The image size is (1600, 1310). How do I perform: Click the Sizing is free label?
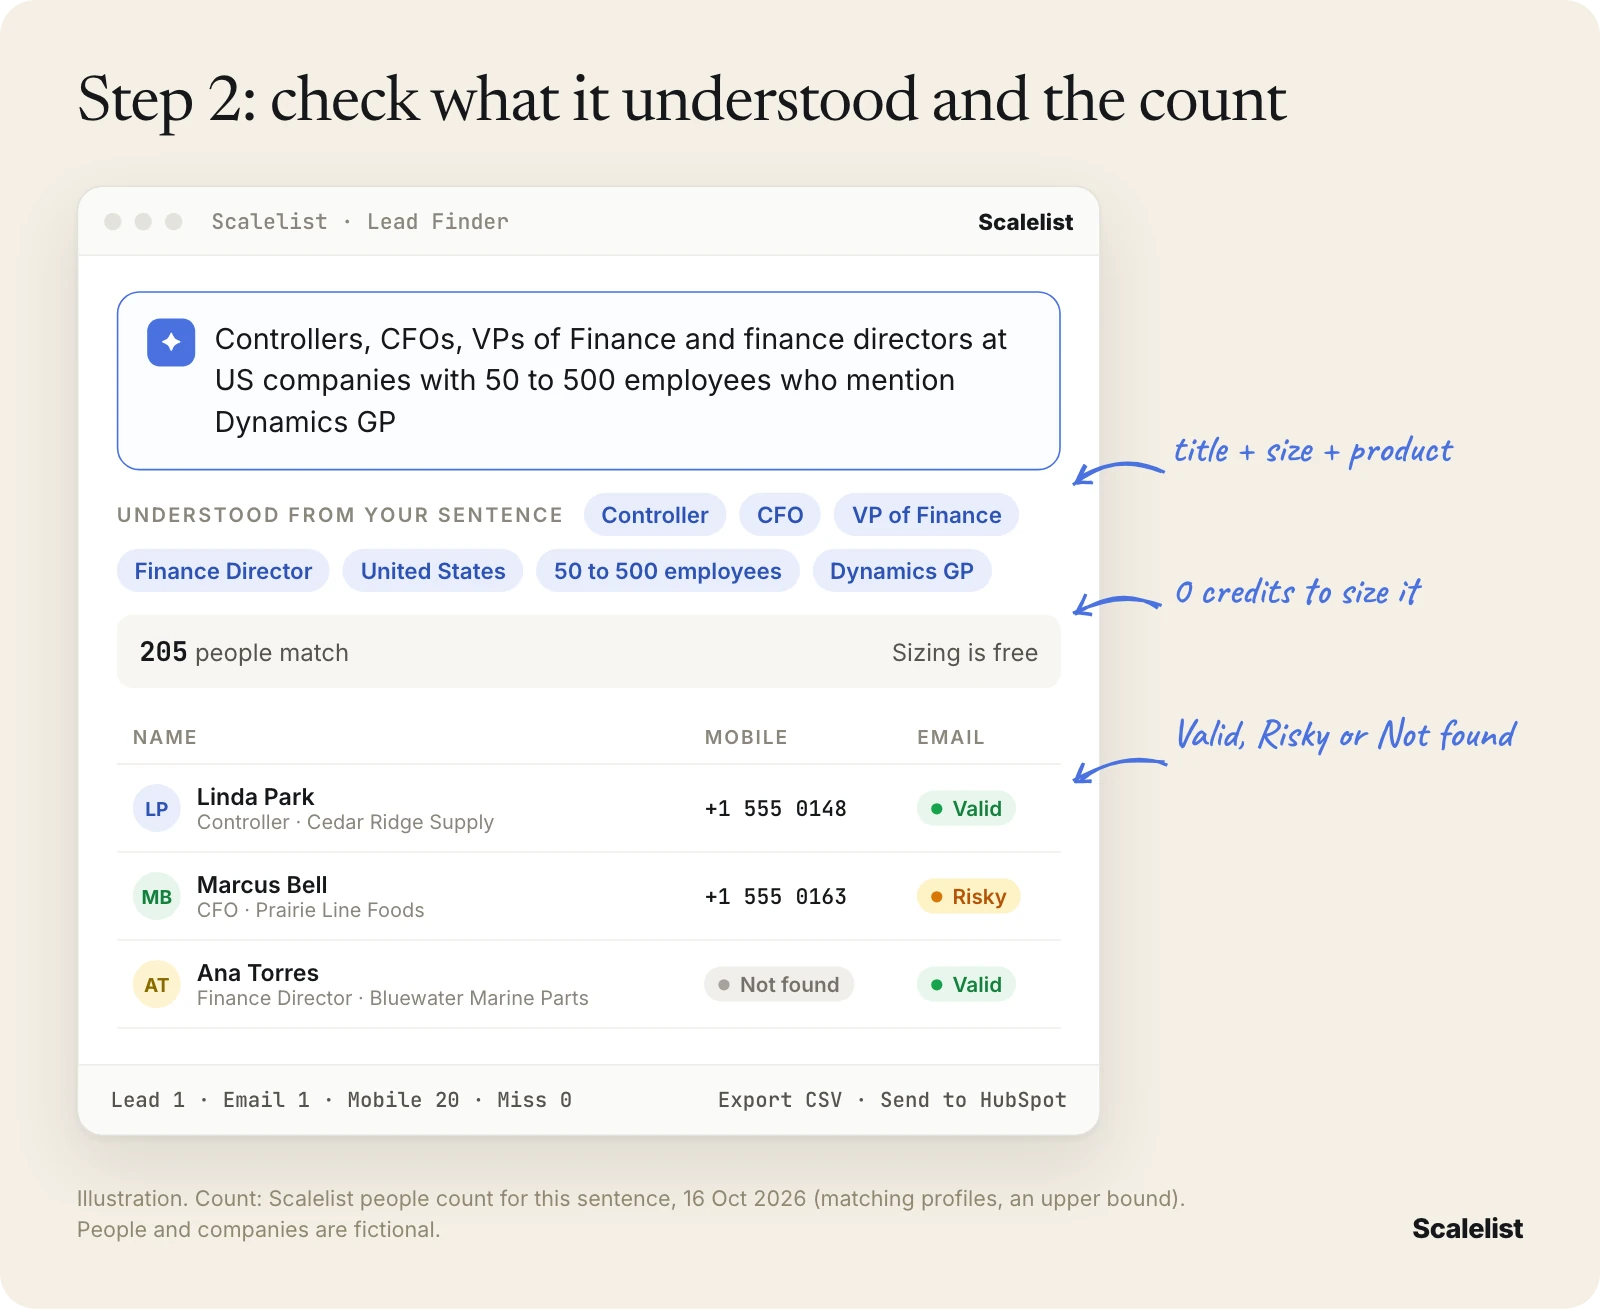(965, 652)
